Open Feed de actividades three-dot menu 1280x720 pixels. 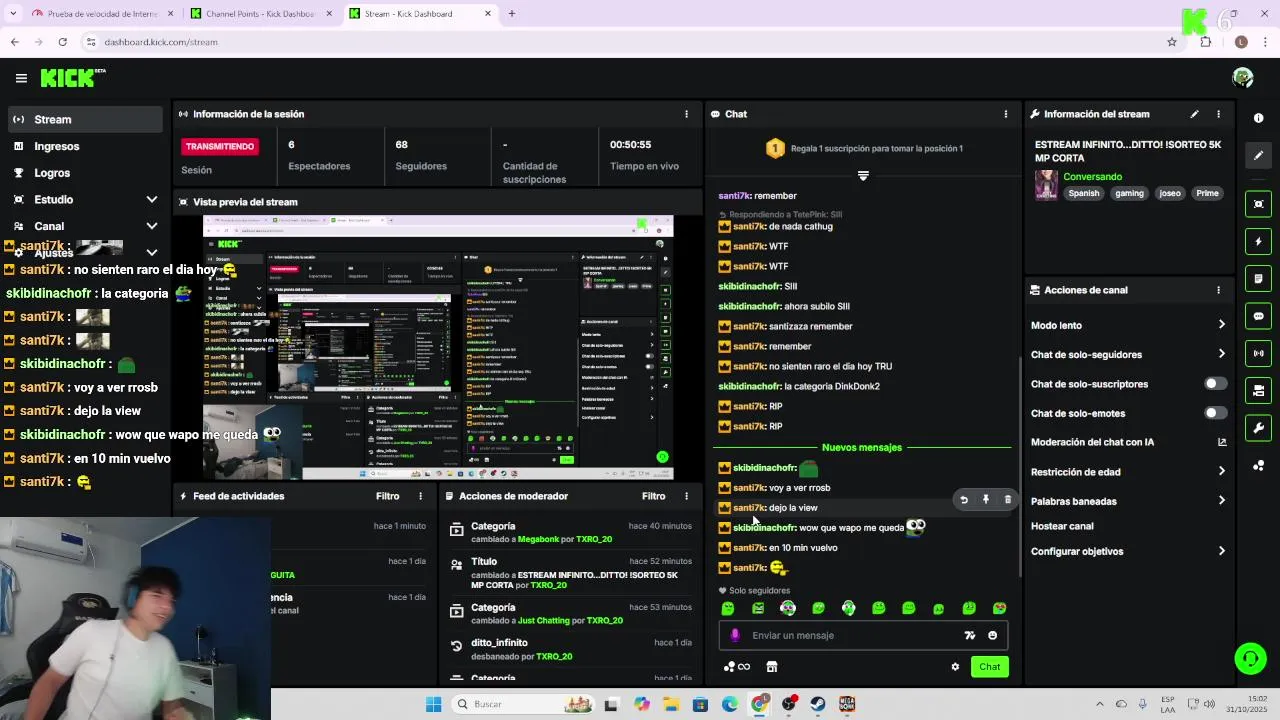tap(420, 496)
